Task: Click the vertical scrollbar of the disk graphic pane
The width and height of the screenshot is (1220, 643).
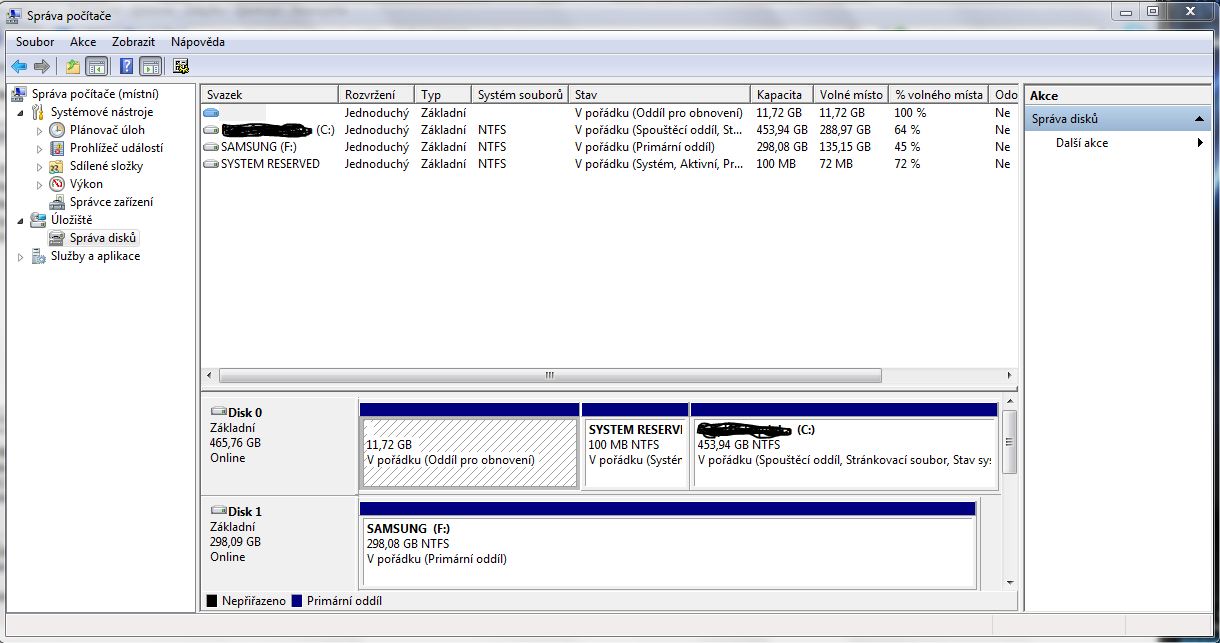Action: [x=1010, y=442]
